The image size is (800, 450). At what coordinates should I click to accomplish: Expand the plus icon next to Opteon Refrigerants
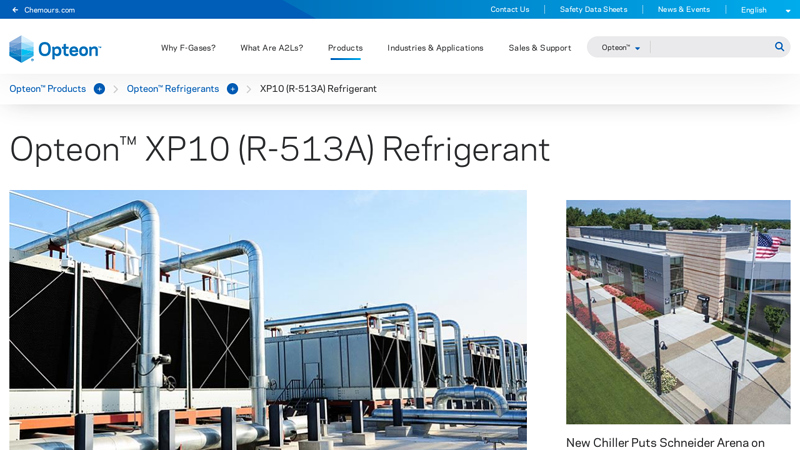click(x=232, y=89)
